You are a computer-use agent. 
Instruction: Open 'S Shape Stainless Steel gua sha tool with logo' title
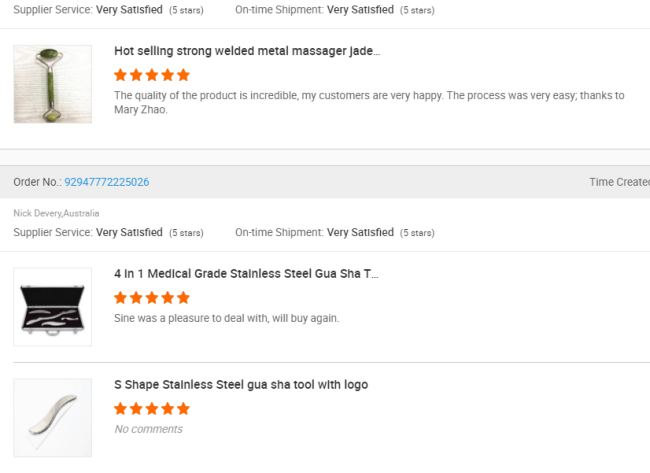(241, 385)
